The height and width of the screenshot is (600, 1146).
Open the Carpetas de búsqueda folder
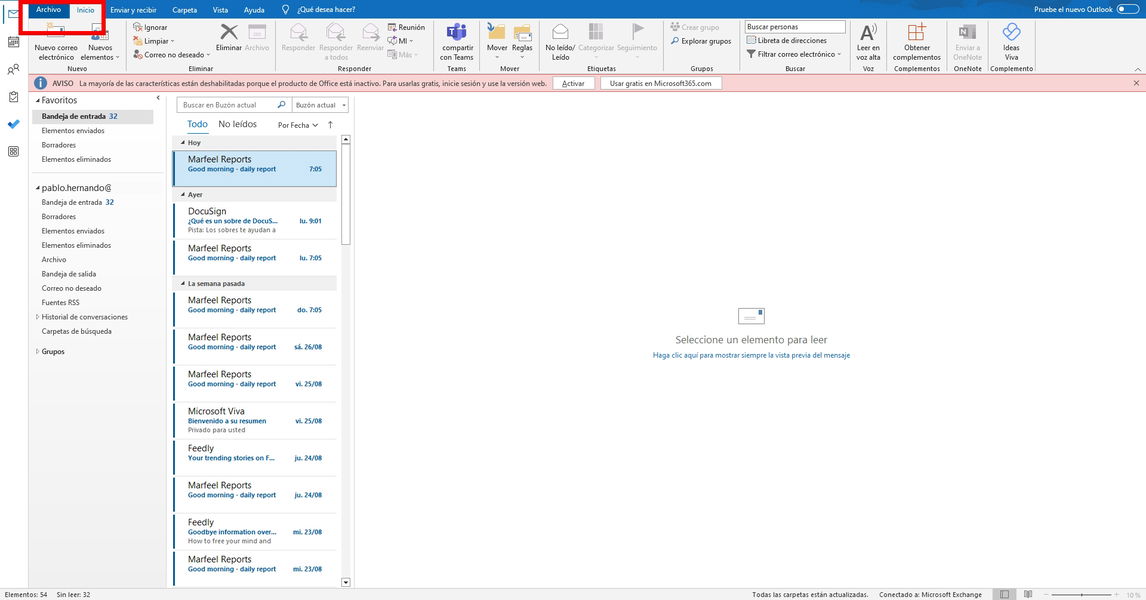tap(76, 331)
